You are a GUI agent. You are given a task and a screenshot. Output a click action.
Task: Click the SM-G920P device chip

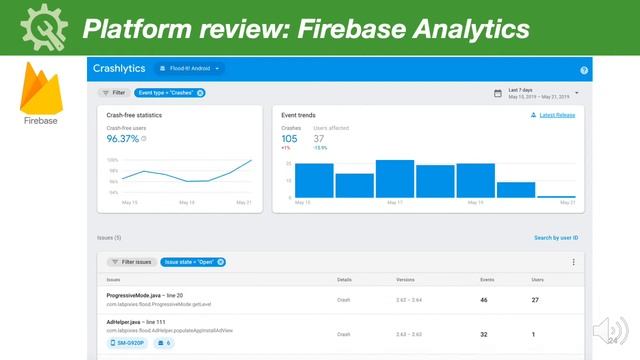127,343
